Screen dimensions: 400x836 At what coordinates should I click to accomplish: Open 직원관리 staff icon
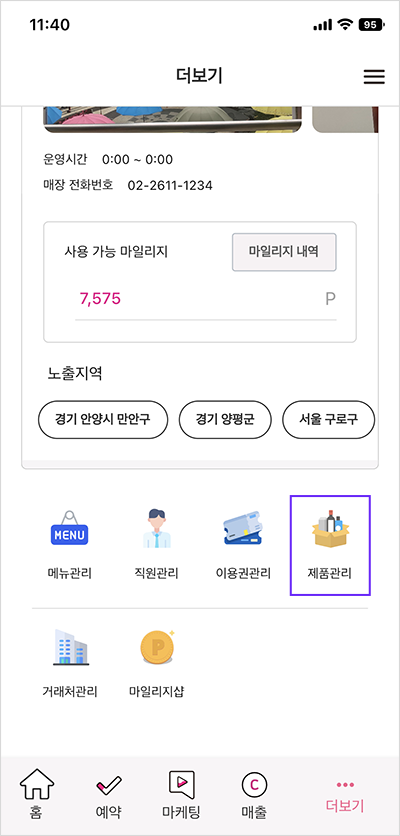pos(156,528)
